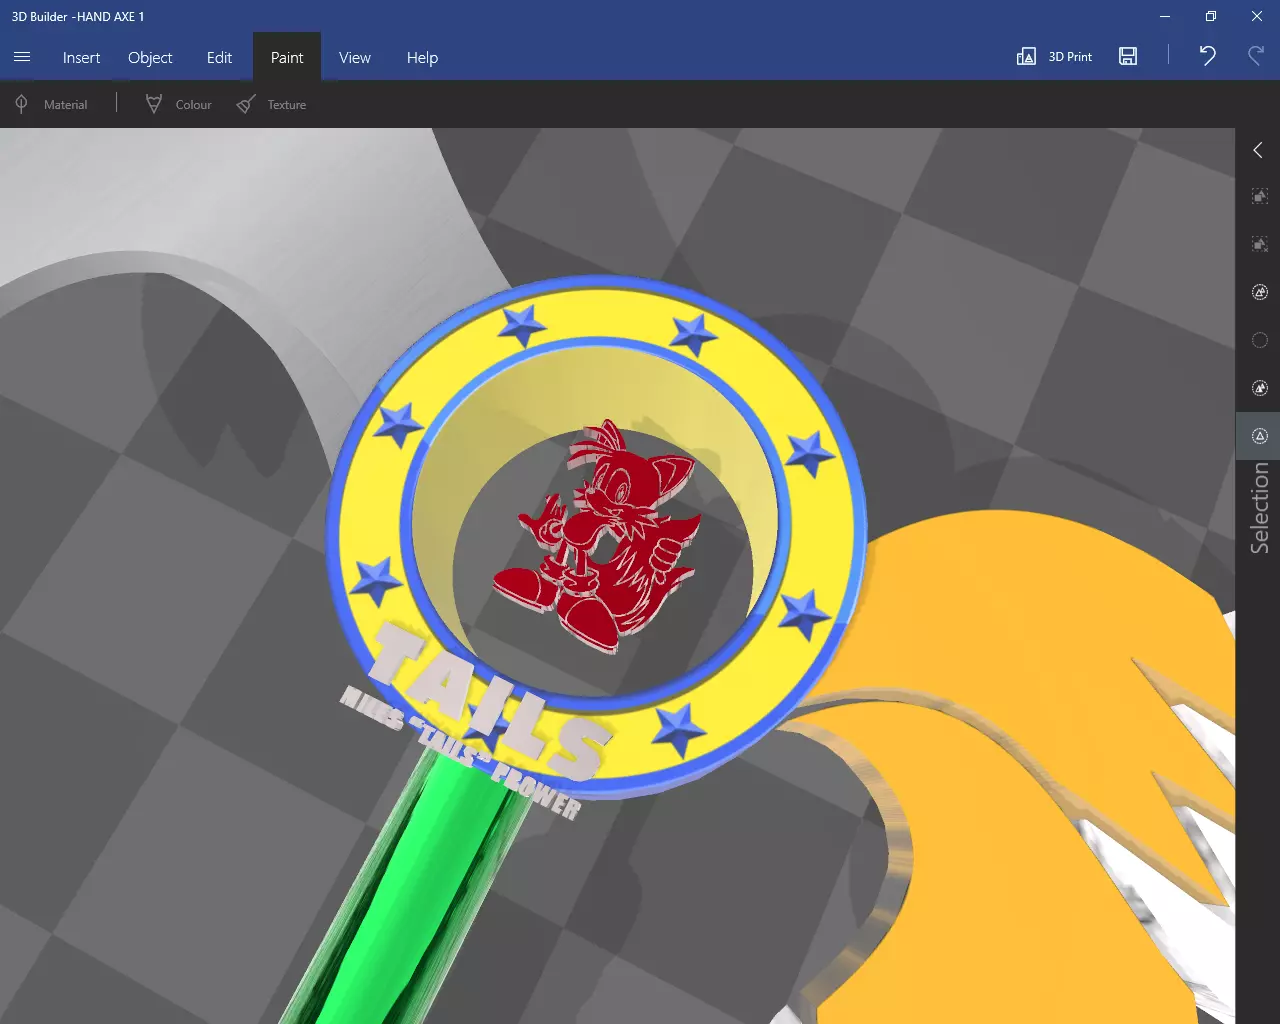The image size is (1280, 1024).
Task: Select the Paint tab
Action: pyautogui.click(x=287, y=57)
